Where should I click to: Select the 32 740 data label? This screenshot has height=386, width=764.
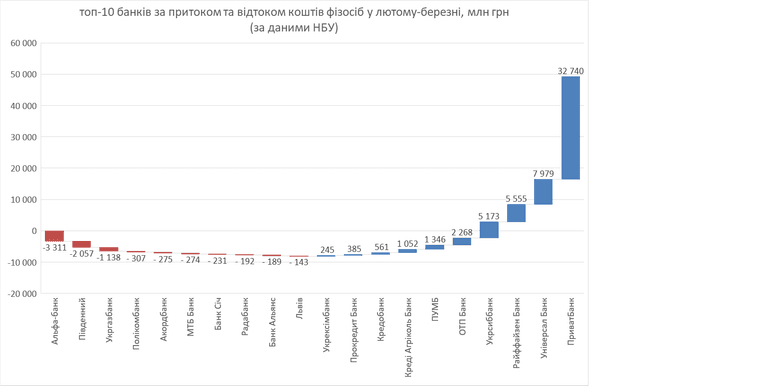coord(571,71)
